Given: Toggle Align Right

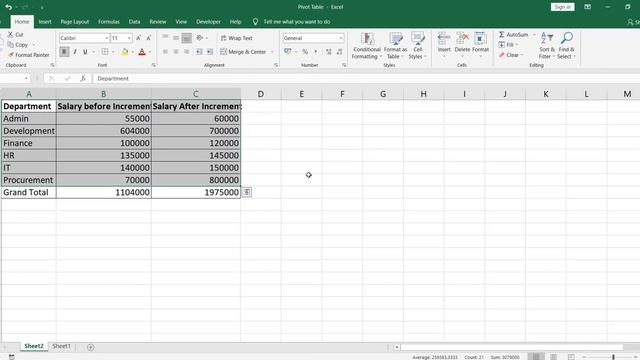Looking at the screenshot, I should pos(187,52).
